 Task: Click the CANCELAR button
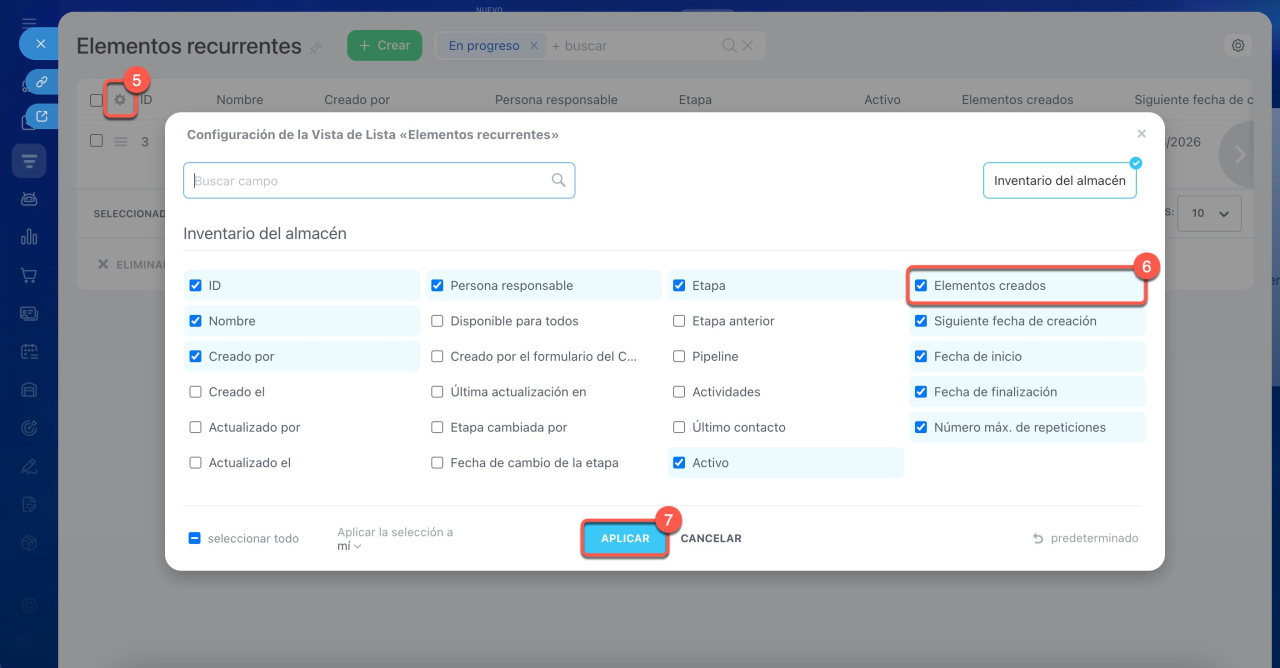(x=711, y=539)
